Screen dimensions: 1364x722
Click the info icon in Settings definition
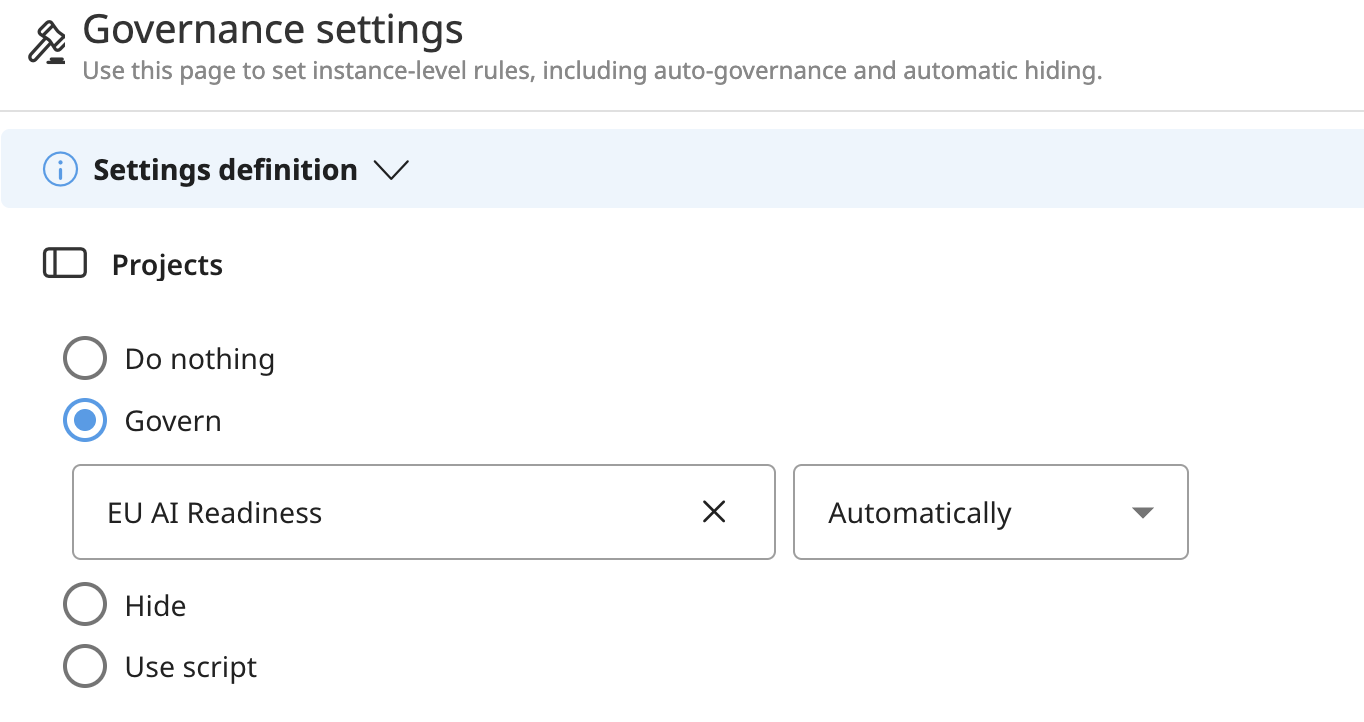pyautogui.click(x=60, y=170)
